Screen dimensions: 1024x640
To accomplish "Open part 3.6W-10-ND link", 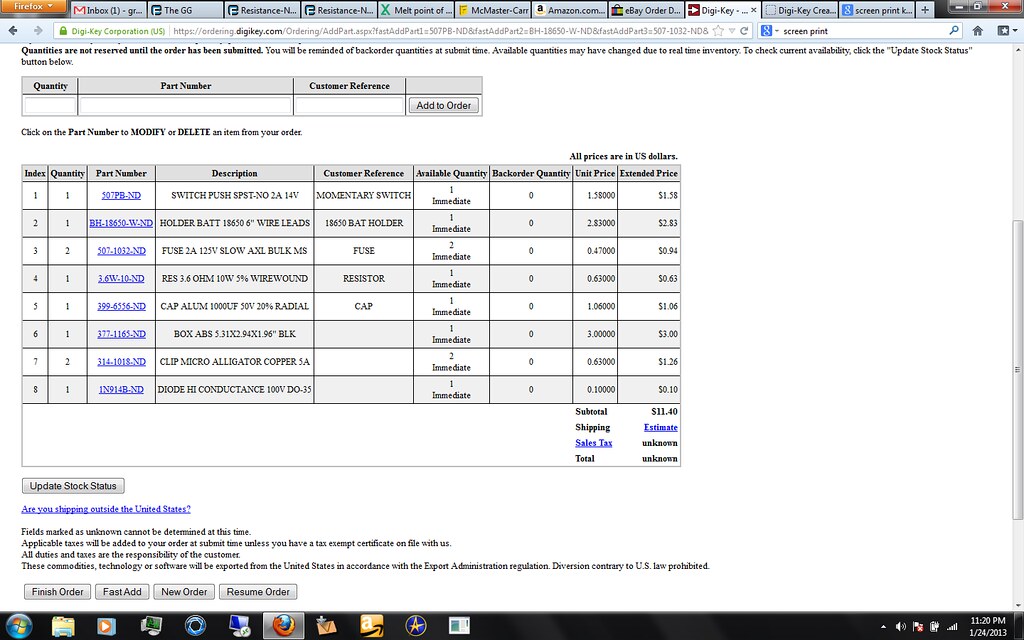I will [121, 278].
